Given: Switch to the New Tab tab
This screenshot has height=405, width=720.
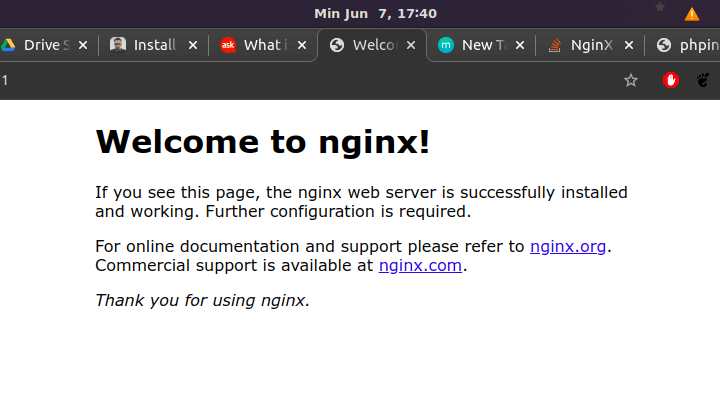Looking at the screenshot, I should click(482, 45).
